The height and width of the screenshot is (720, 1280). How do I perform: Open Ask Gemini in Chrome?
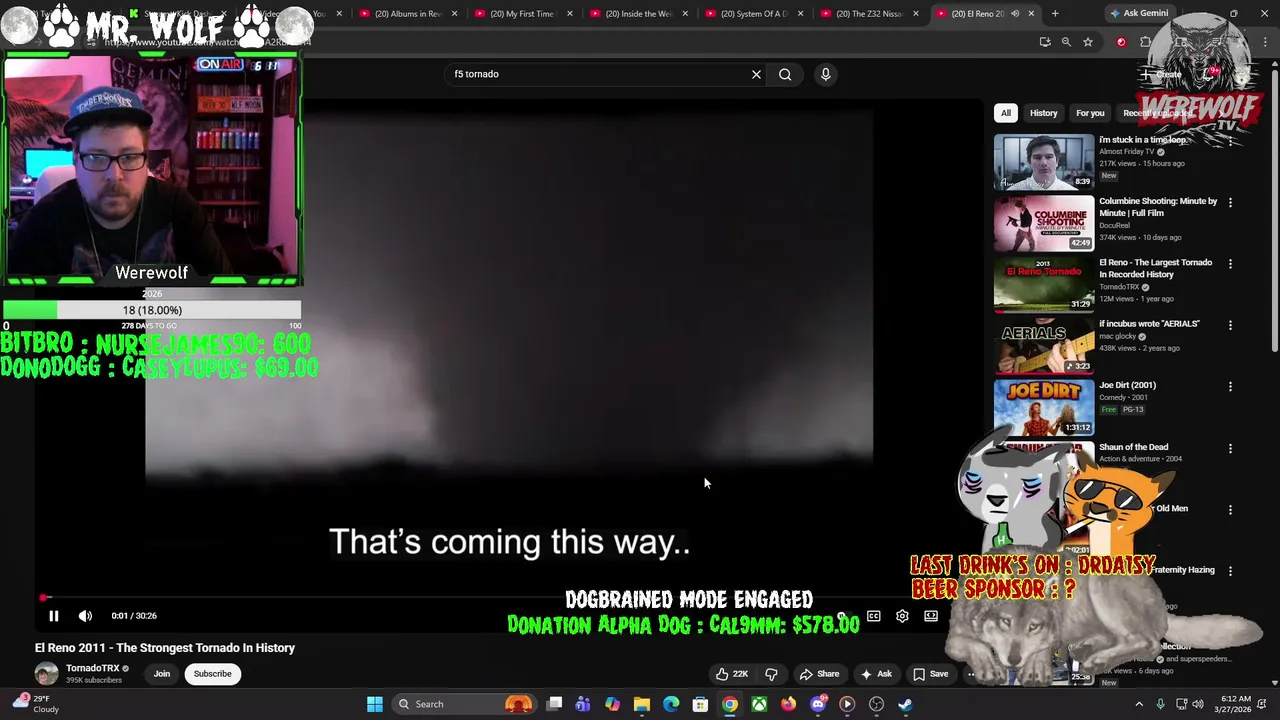coord(1139,14)
